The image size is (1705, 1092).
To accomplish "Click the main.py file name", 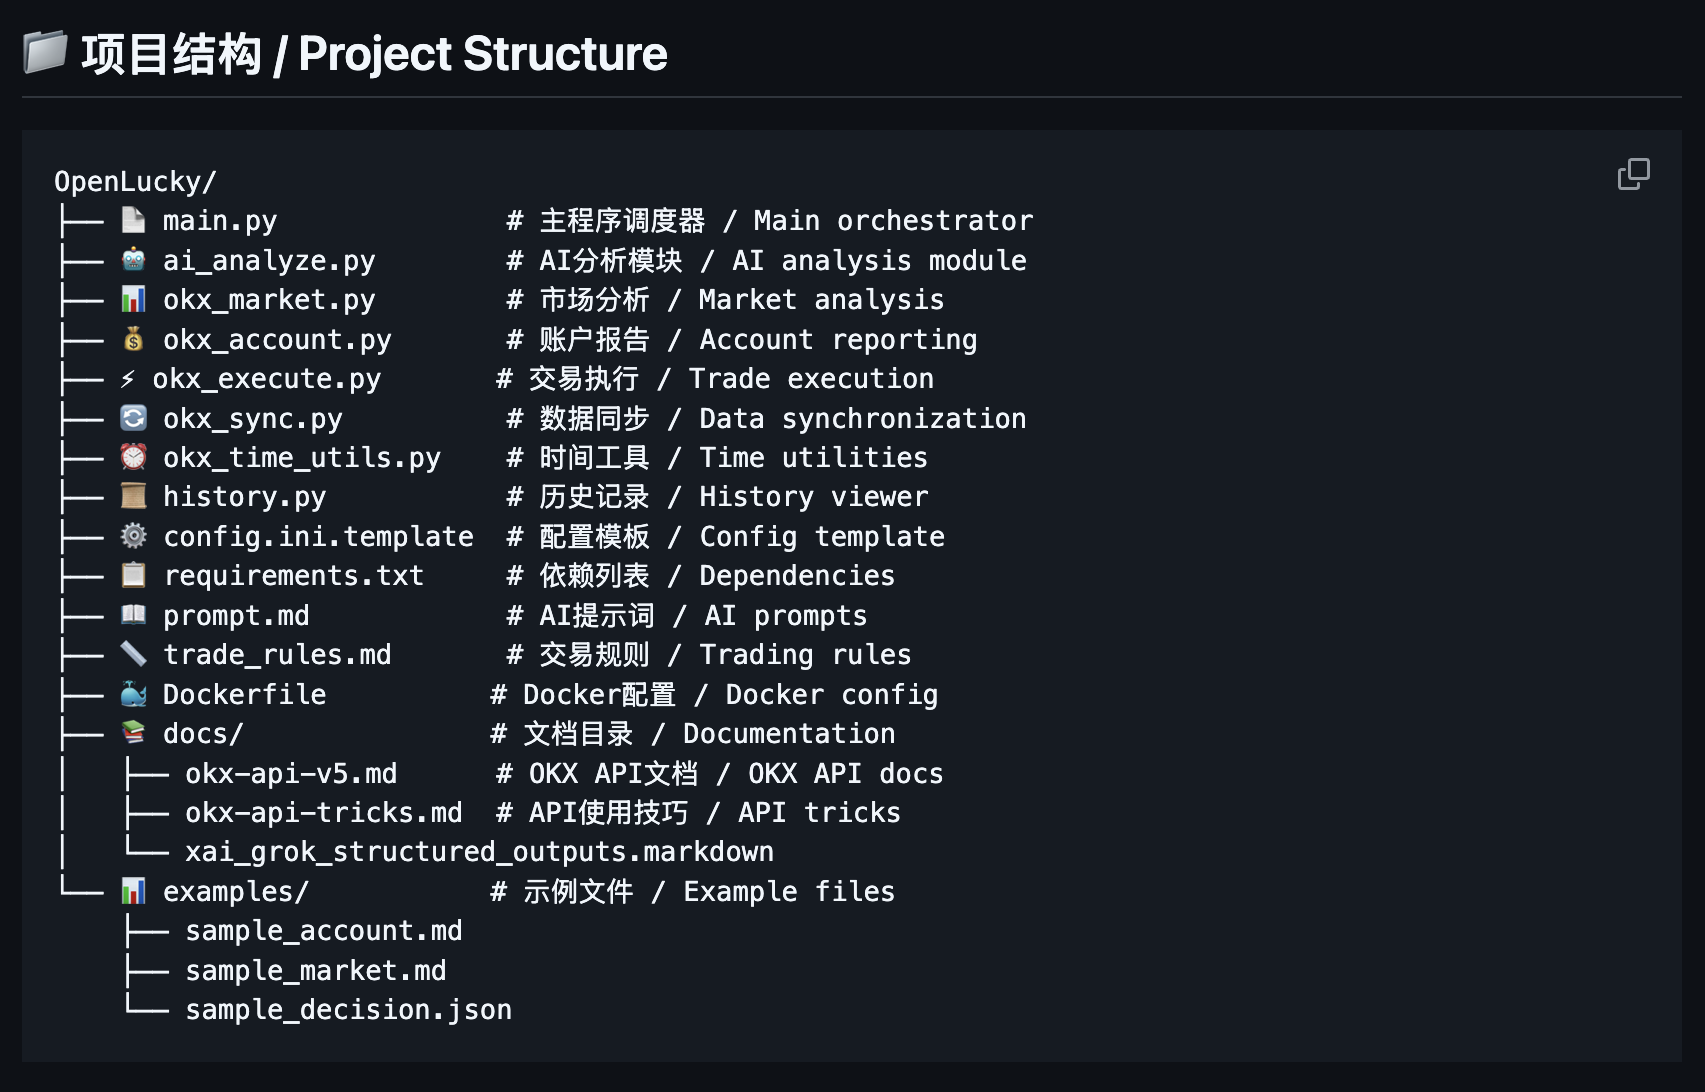I will tap(220, 221).
